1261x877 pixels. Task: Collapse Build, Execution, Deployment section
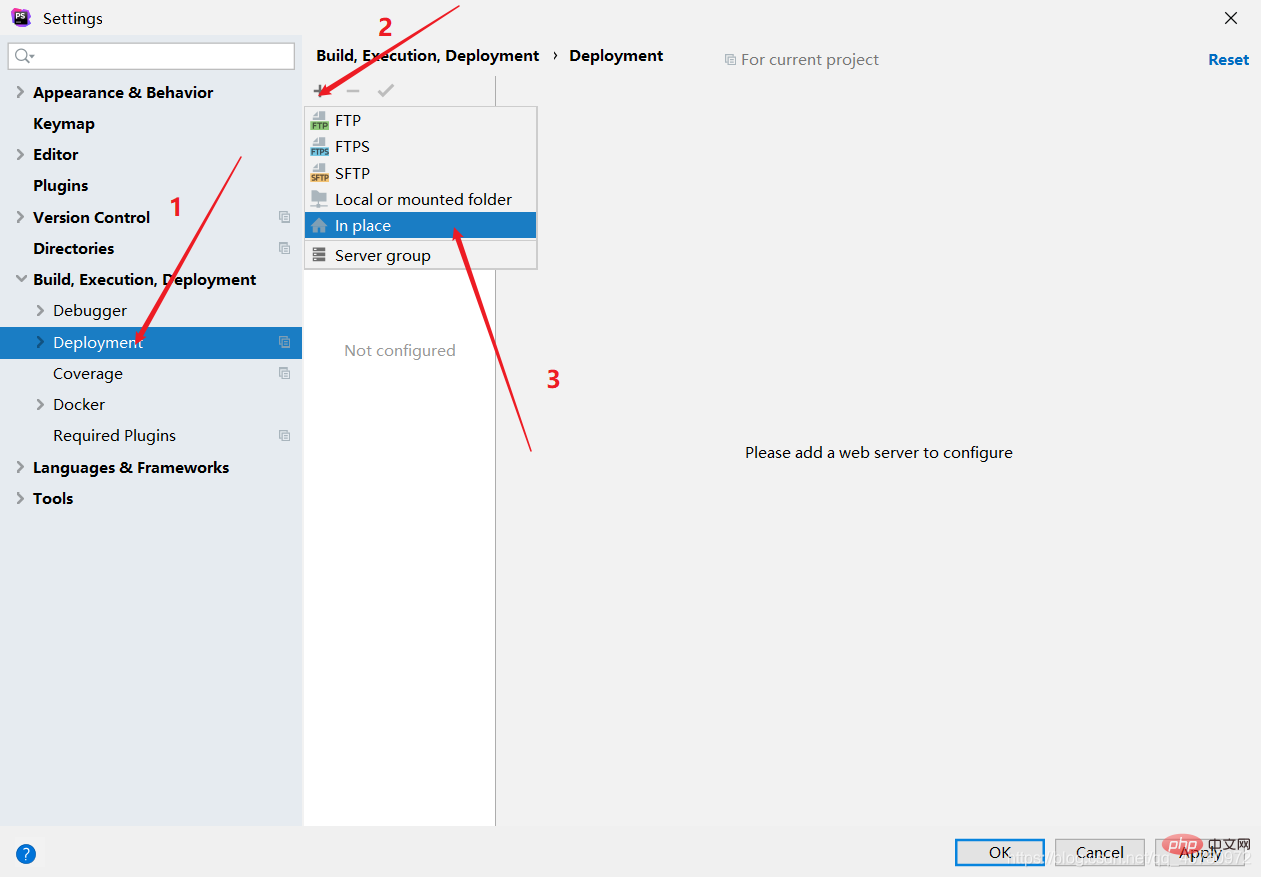point(20,279)
